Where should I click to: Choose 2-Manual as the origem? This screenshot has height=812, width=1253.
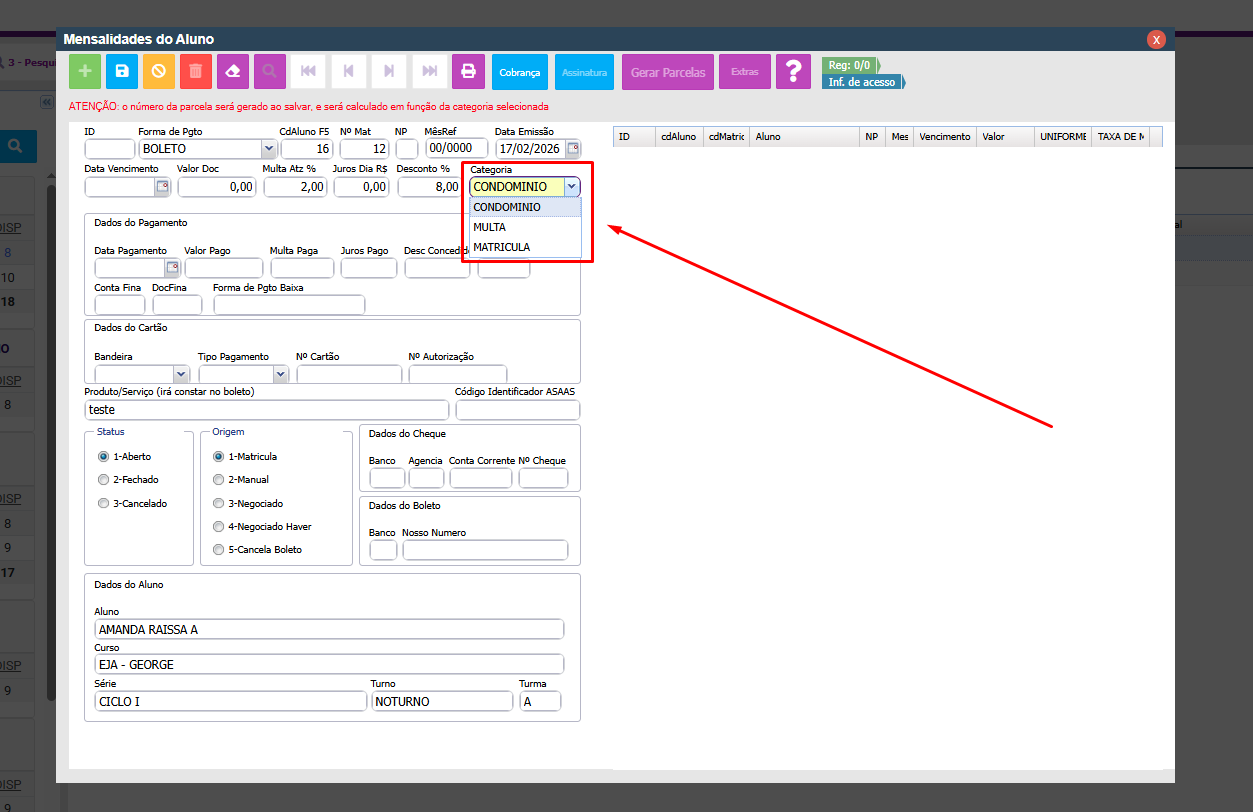218,480
